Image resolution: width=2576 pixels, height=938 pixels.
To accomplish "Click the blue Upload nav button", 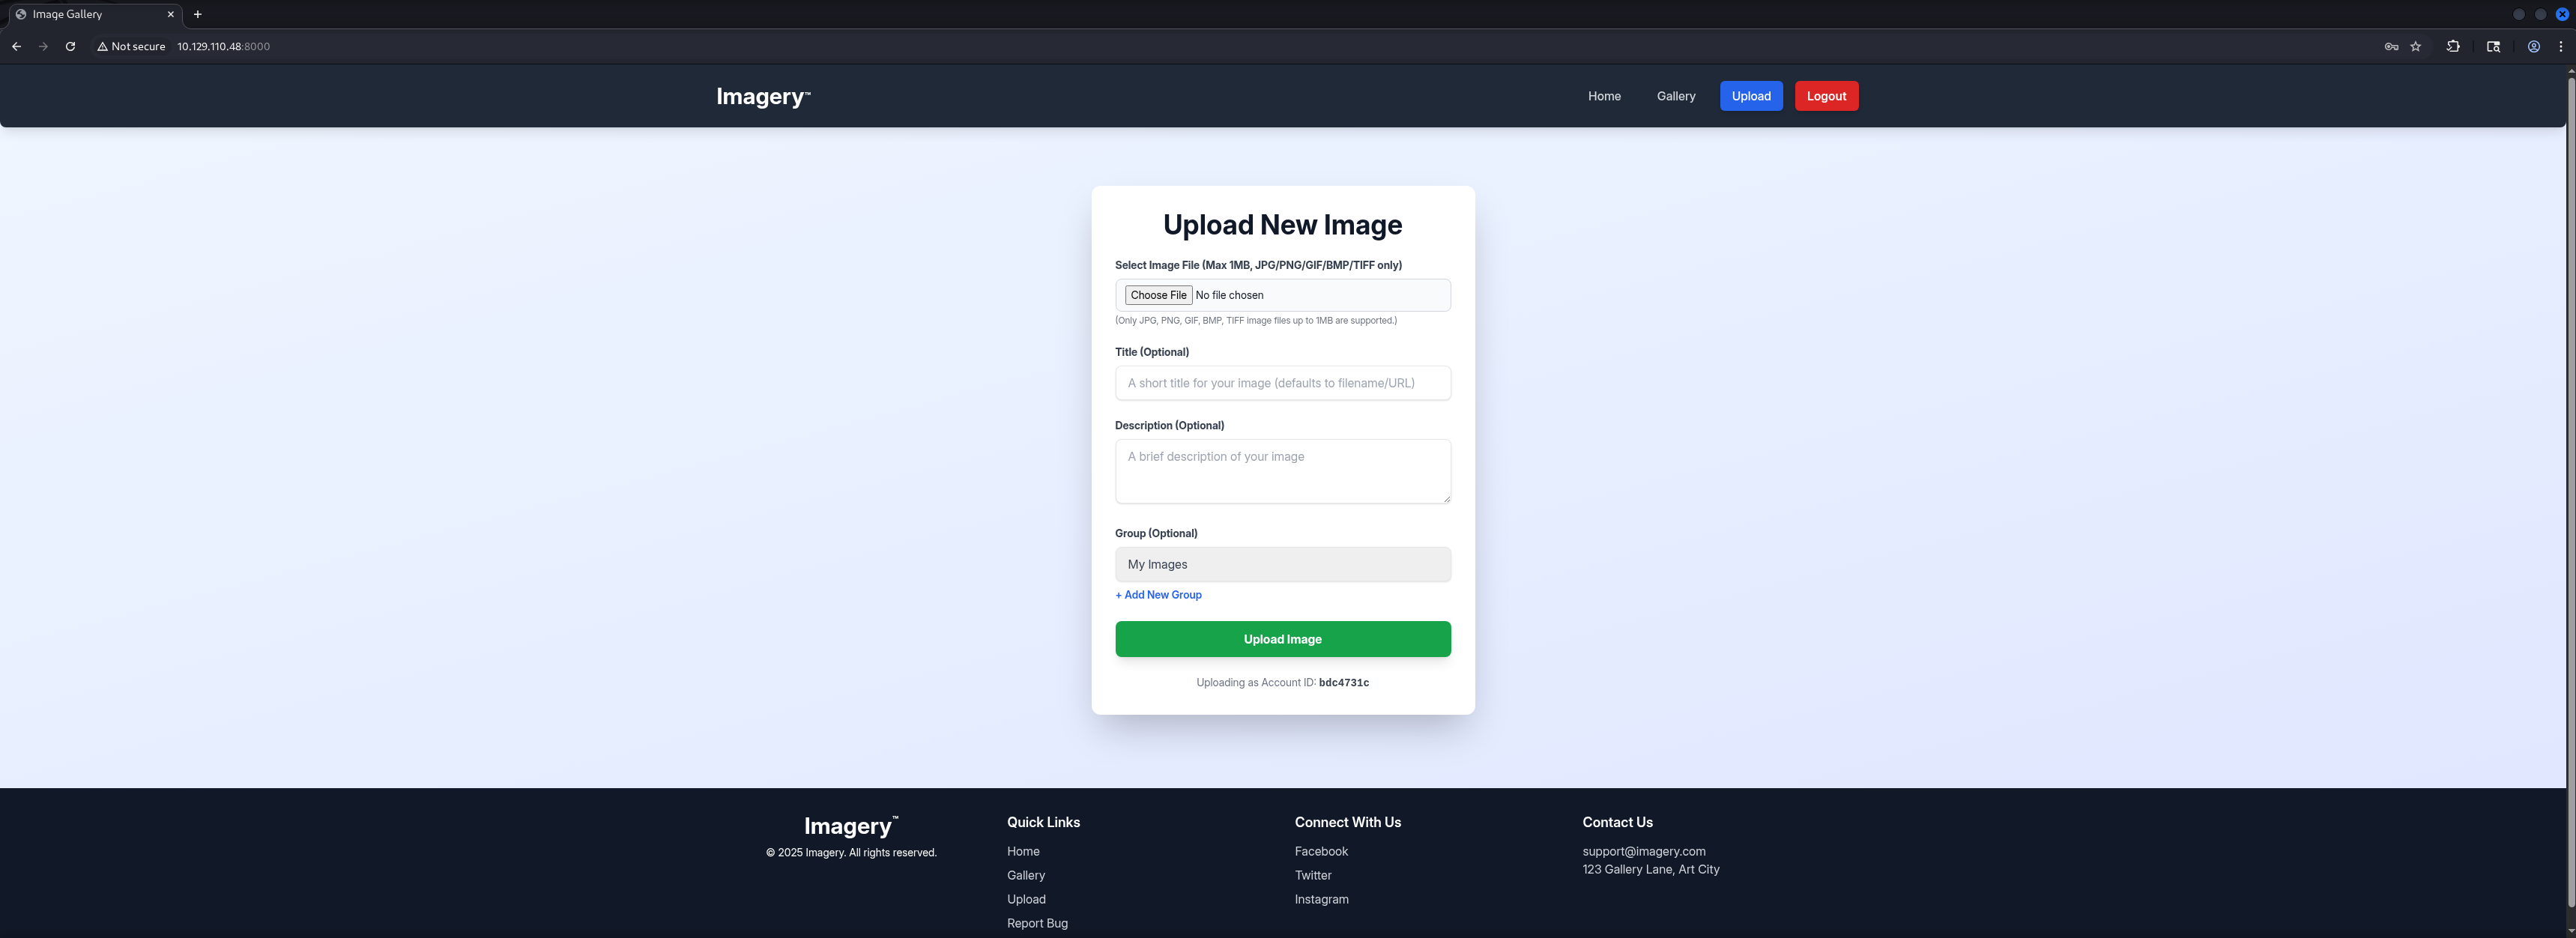I will pyautogui.click(x=1750, y=96).
